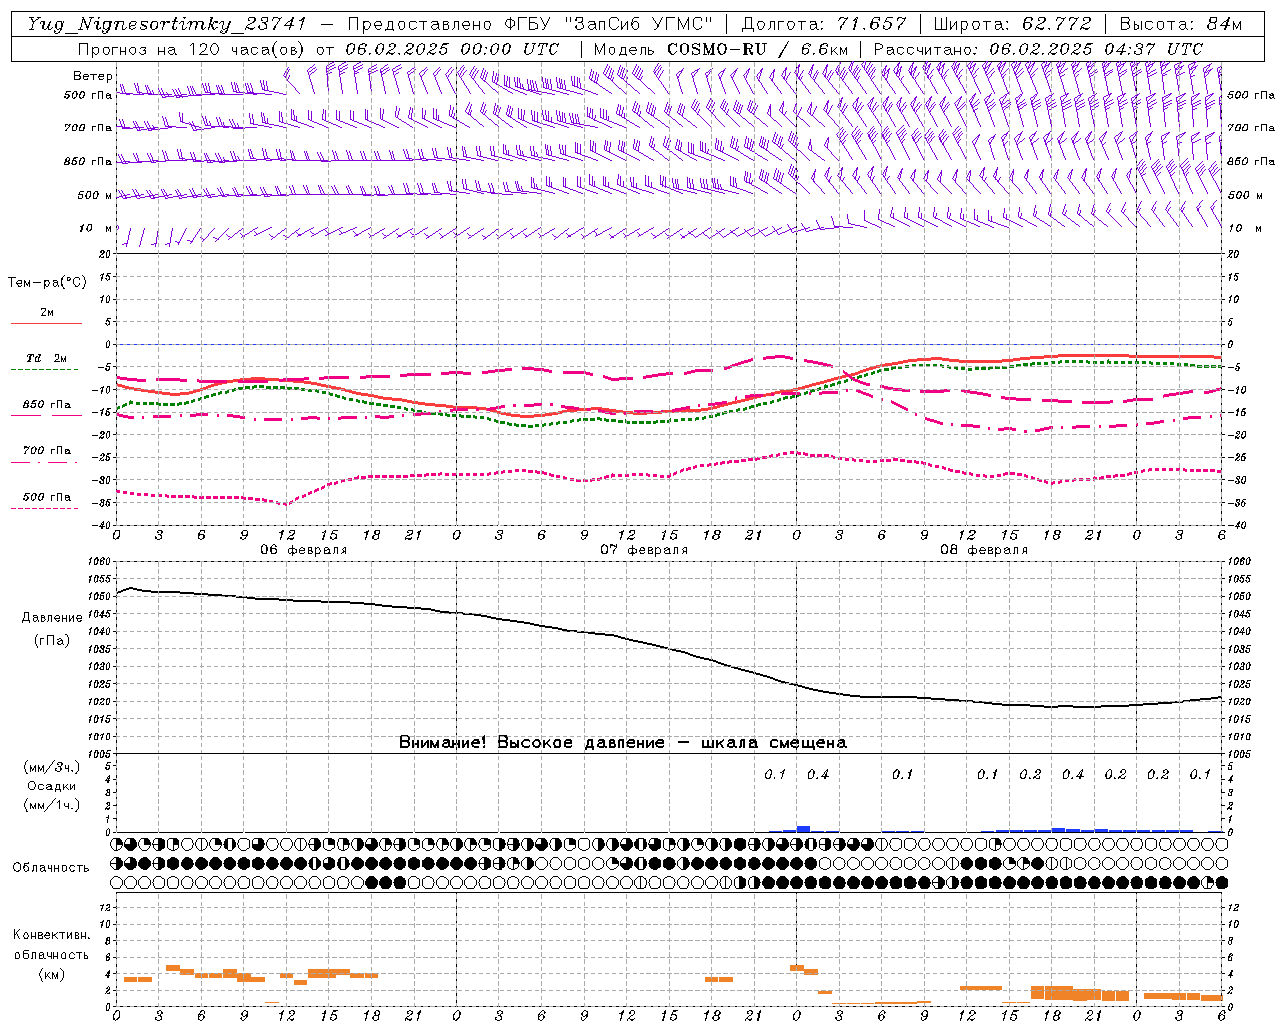Click the Долгота: 71.657 value
This screenshot has height=1024, width=1280.
(824, 24)
